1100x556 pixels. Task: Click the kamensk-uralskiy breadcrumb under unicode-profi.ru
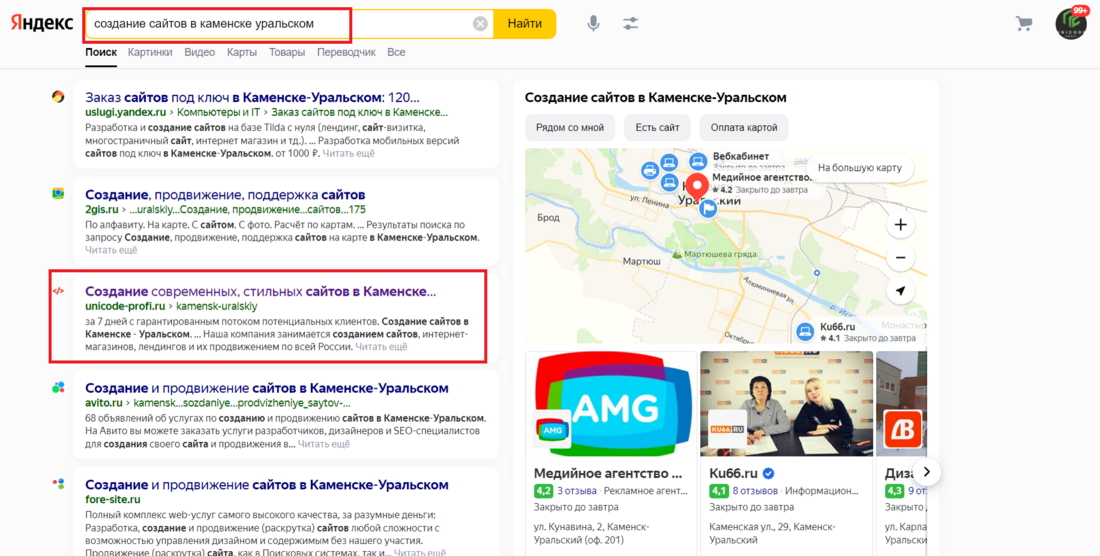[x=217, y=306]
